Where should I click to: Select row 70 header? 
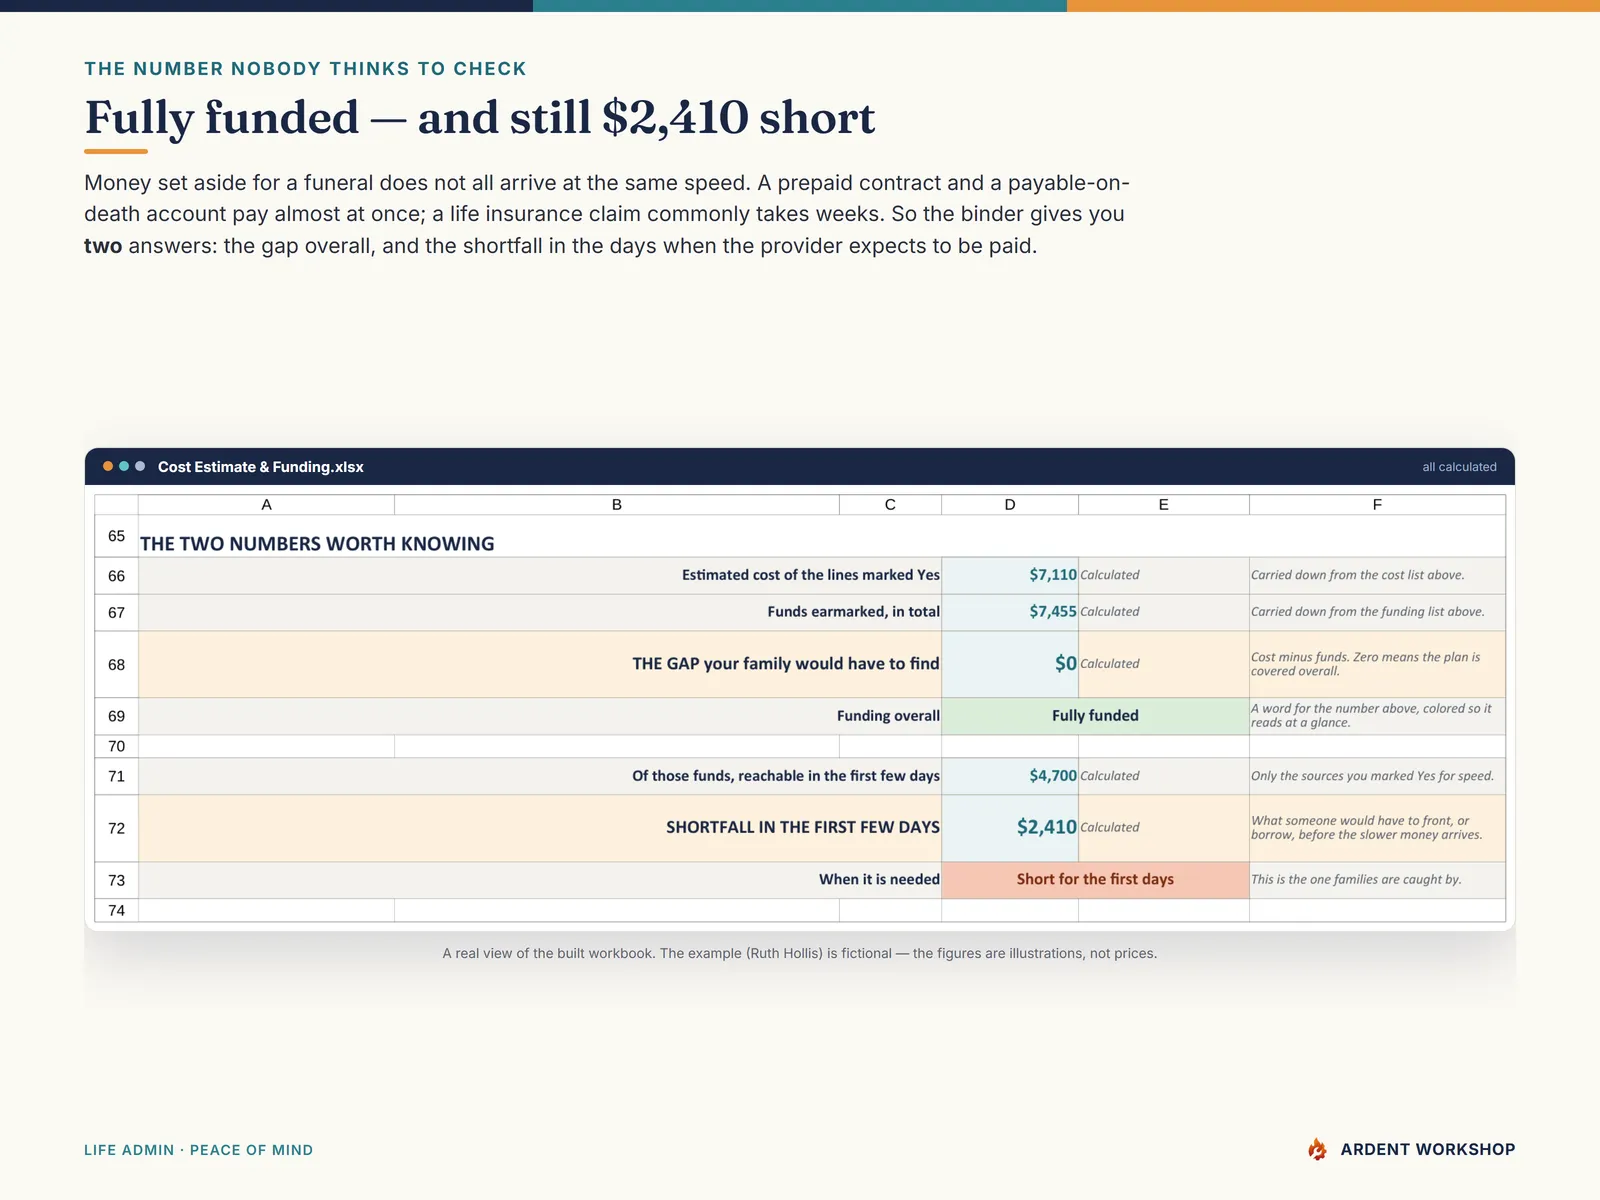click(x=116, y=746)
